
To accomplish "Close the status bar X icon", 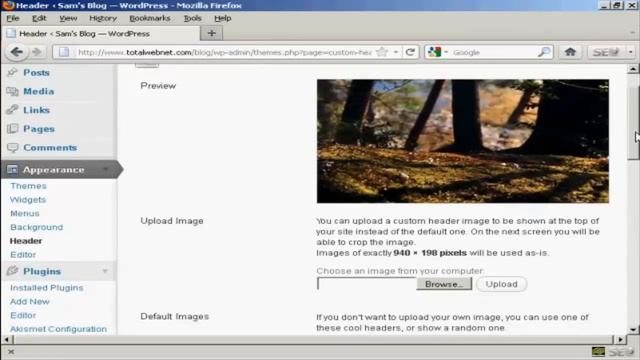I will [11, 352].
